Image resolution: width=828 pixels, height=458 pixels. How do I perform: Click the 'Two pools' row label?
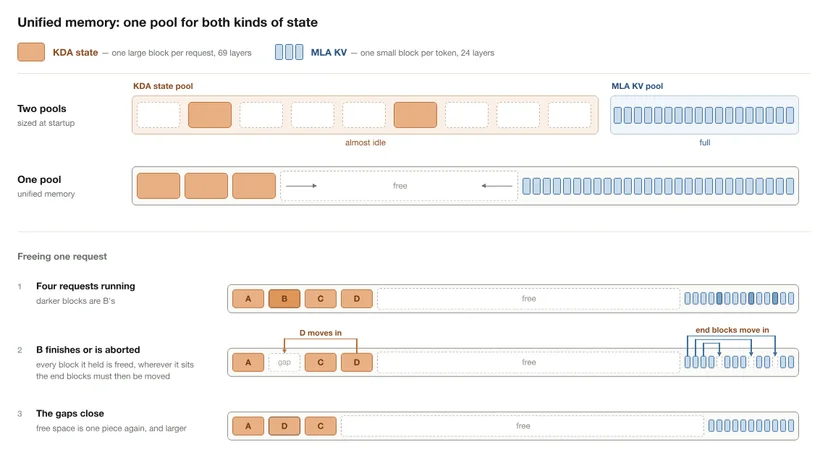[42, 108]
